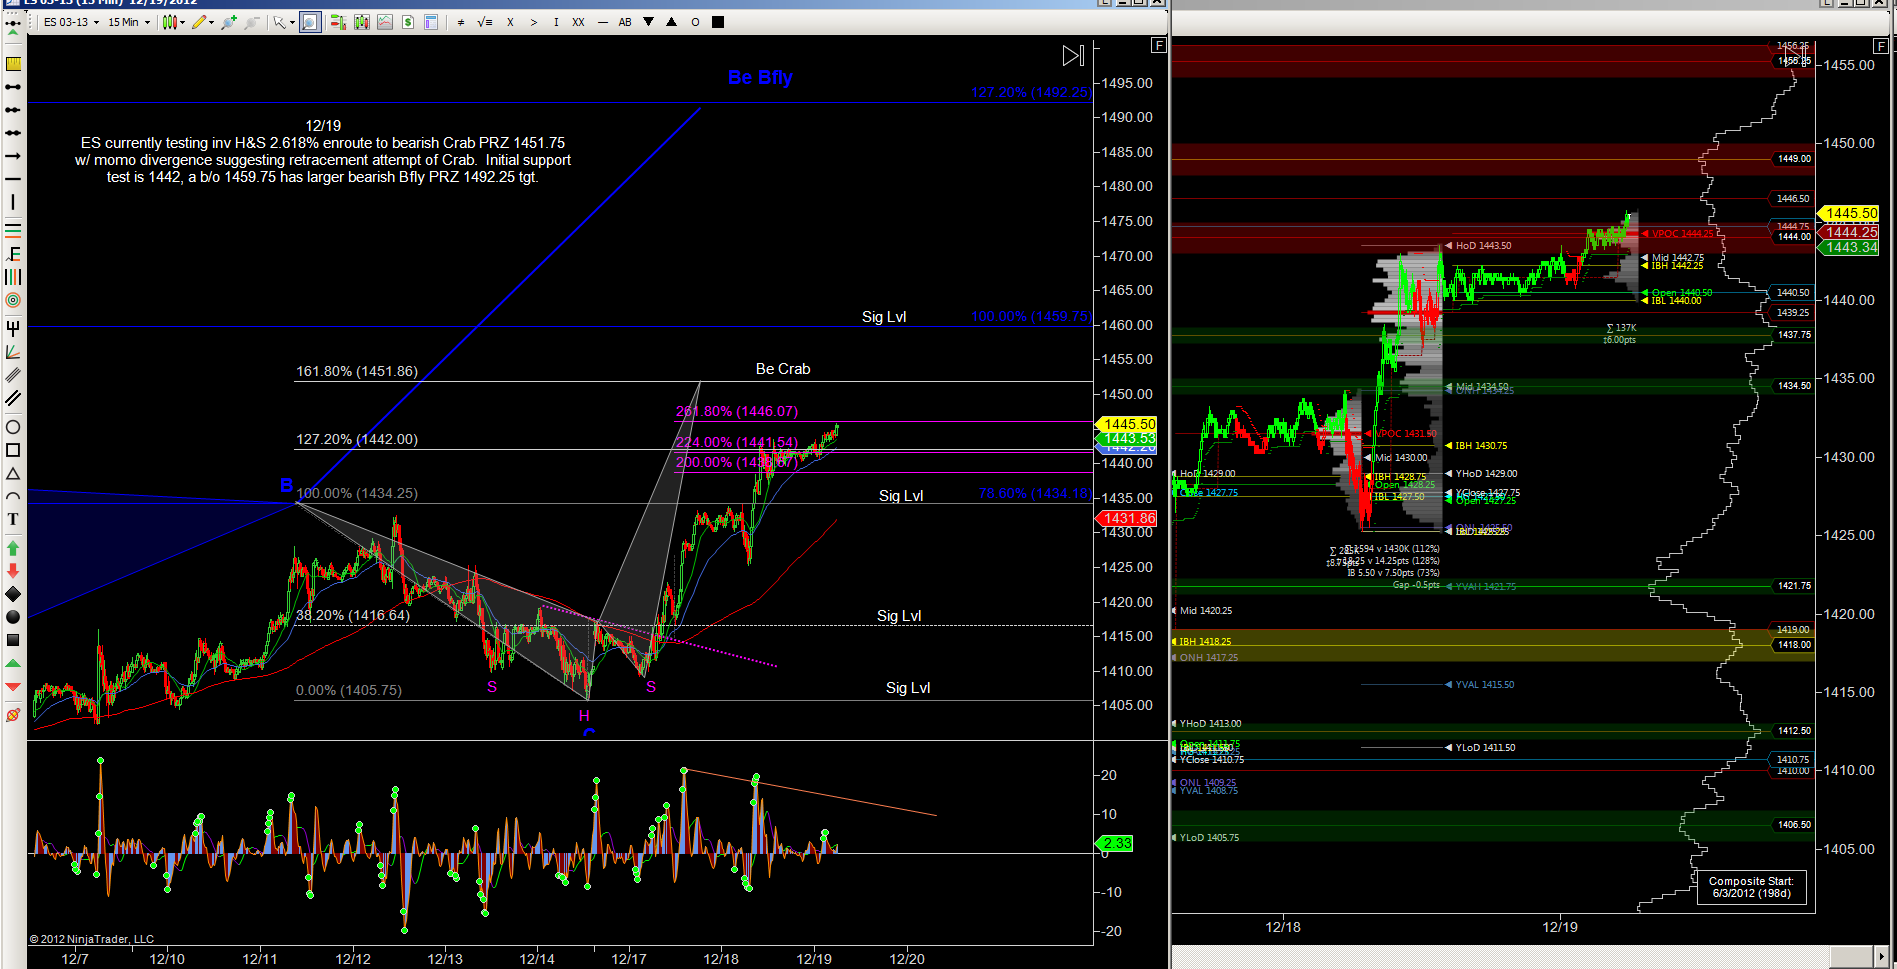Click the AB toolbar item
The width and height of the screenshot is (1897, 969).
(625, 22)
